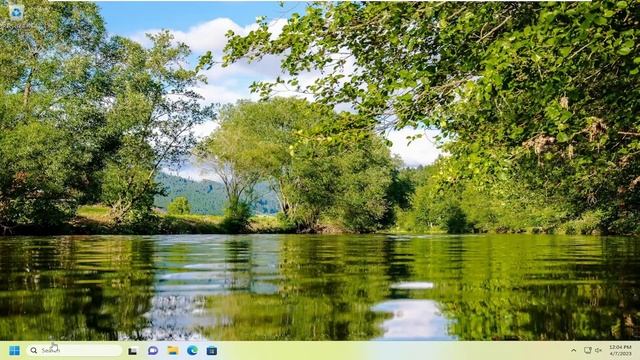The image size is (640, 360).
Task: Click the taskbar Search box
Action: point(74,350)
